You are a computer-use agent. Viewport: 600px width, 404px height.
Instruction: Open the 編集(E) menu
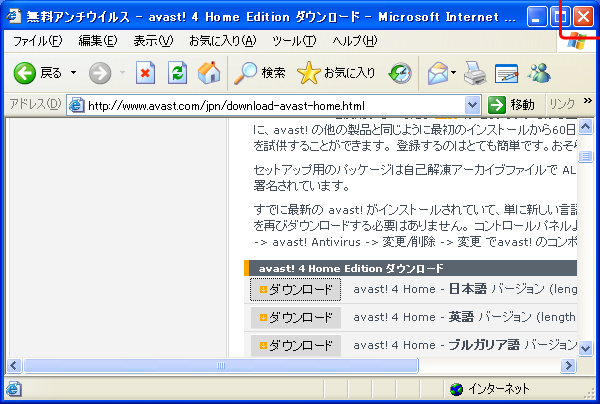pos(98,41)
